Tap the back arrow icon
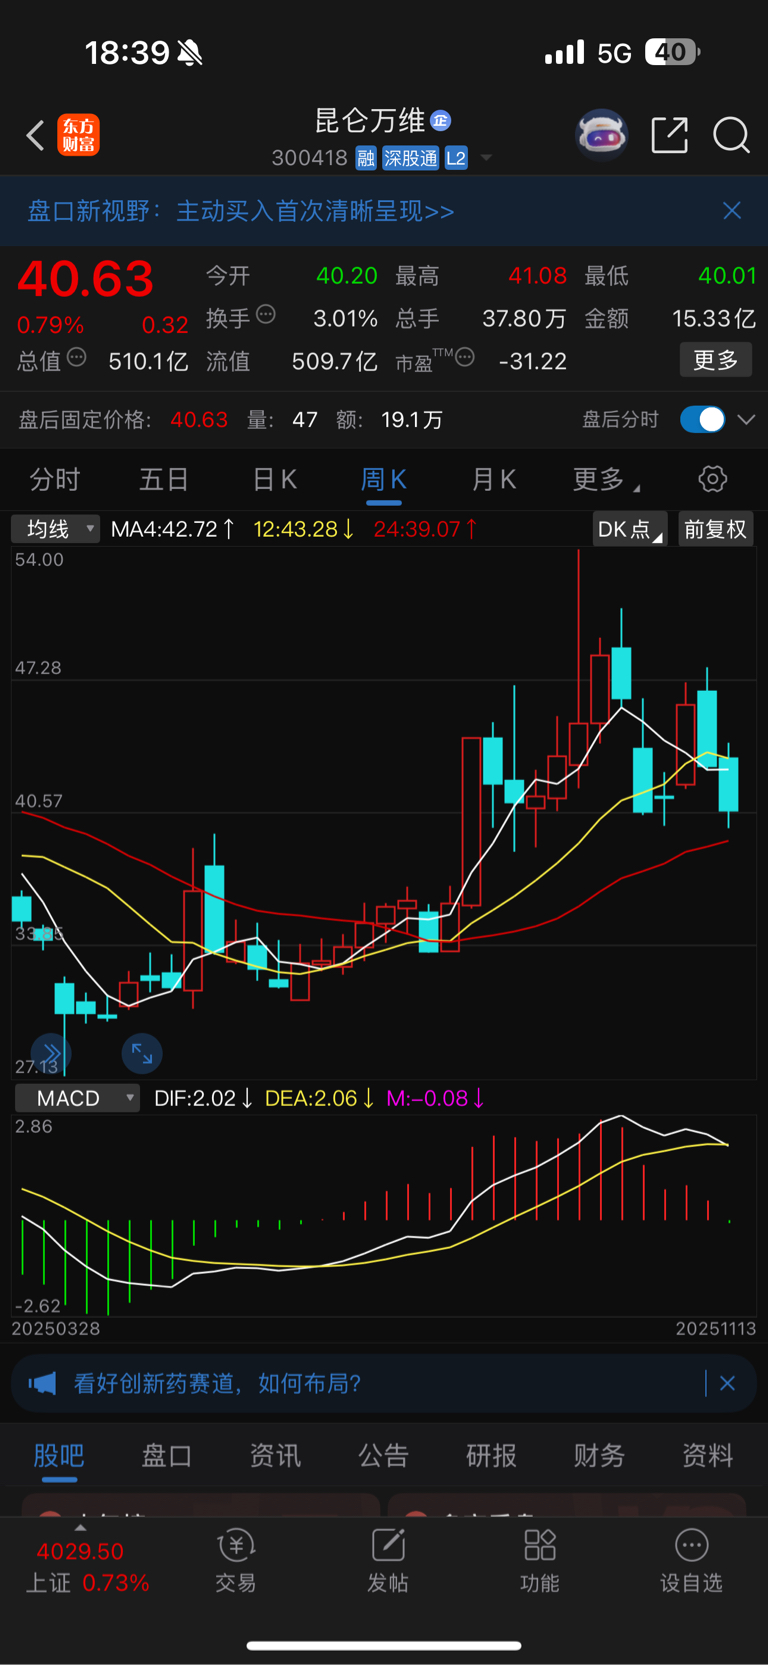This screenshot has width=768, height=1665. [35, 135]
